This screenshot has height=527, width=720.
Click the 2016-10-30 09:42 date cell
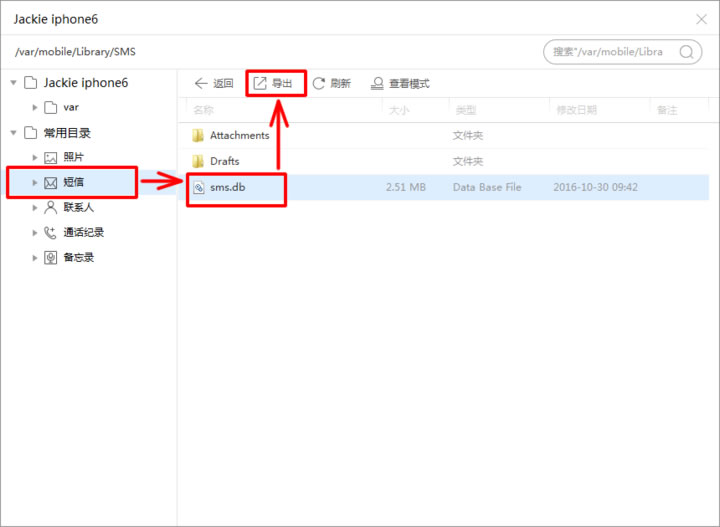[595, 187]
